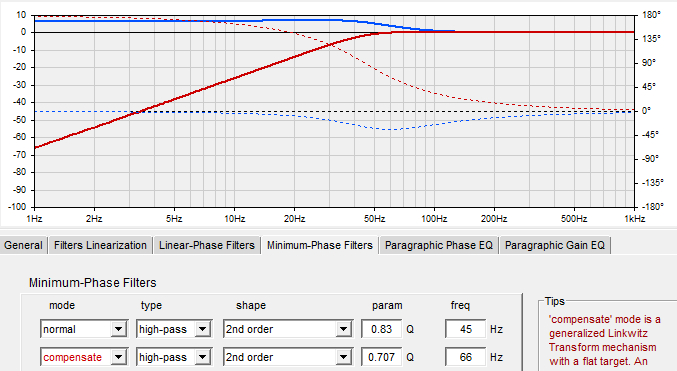Click the 0.83 Q param field
This screenshot has width=677, height=371.
[x=382, y=329]
